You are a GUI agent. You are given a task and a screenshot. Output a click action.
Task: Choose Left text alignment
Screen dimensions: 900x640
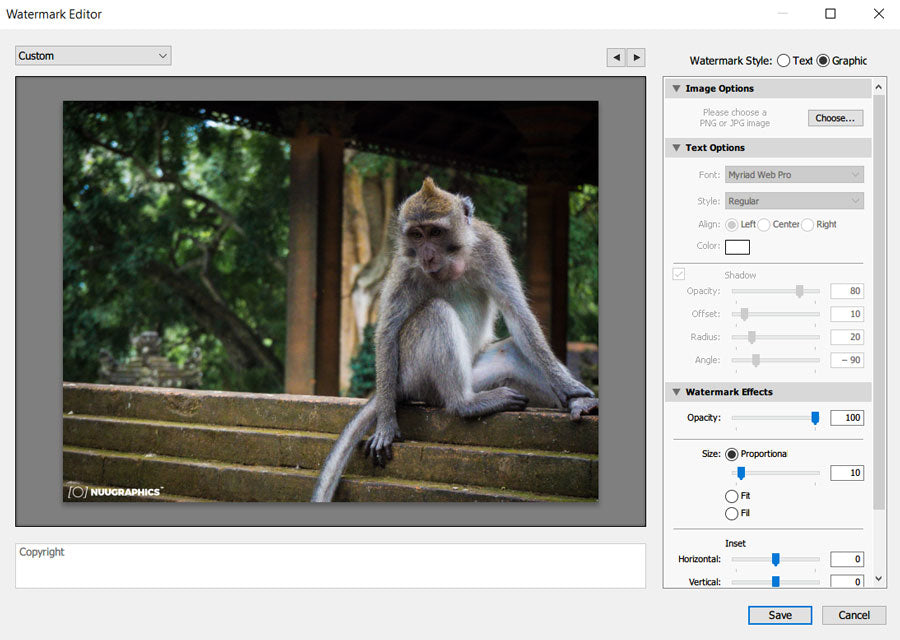(731, 224)
